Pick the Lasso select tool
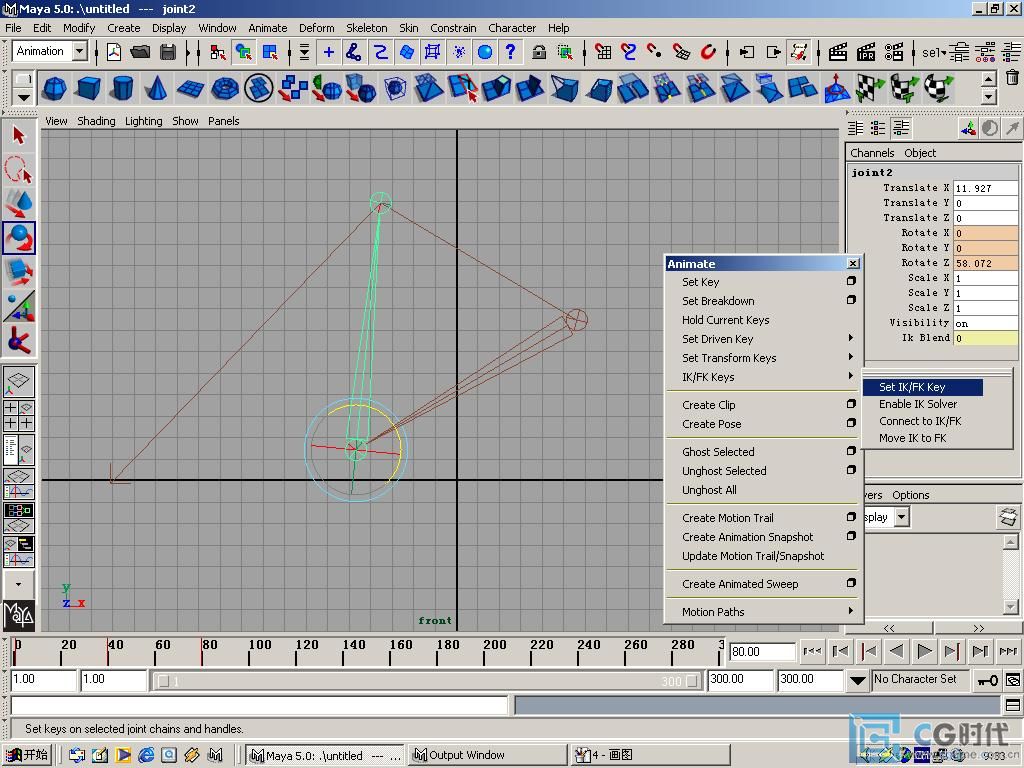The height and width of the screenshot is (768, 1024). pos(18,169)
